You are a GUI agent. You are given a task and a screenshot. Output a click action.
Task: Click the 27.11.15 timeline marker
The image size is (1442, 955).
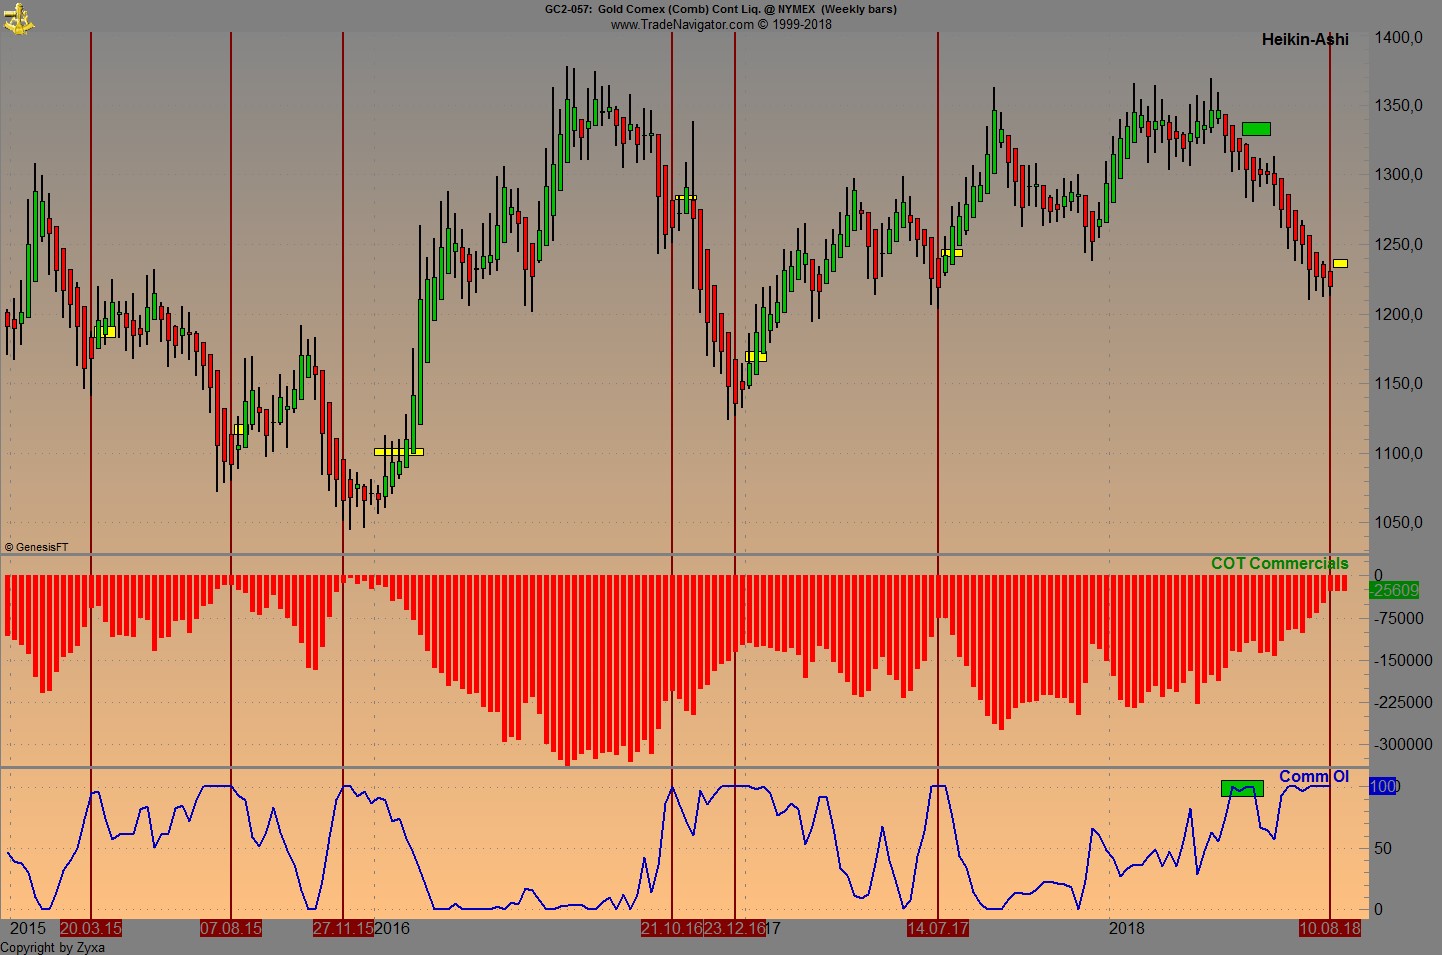343,928
